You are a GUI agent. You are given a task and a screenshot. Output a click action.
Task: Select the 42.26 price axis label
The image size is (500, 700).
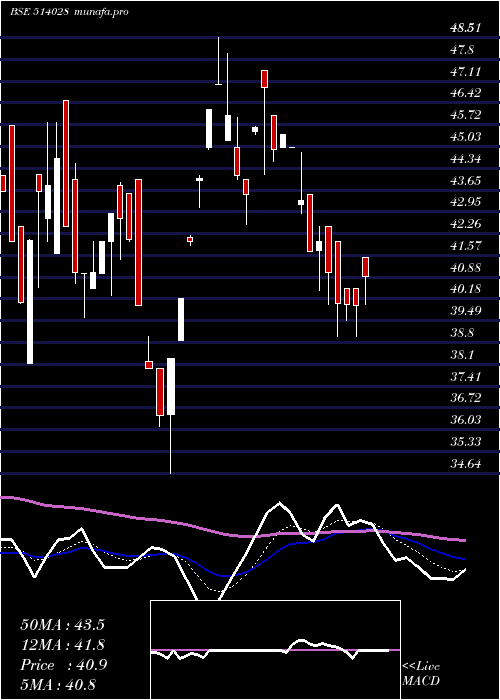[x=466, y=223]
